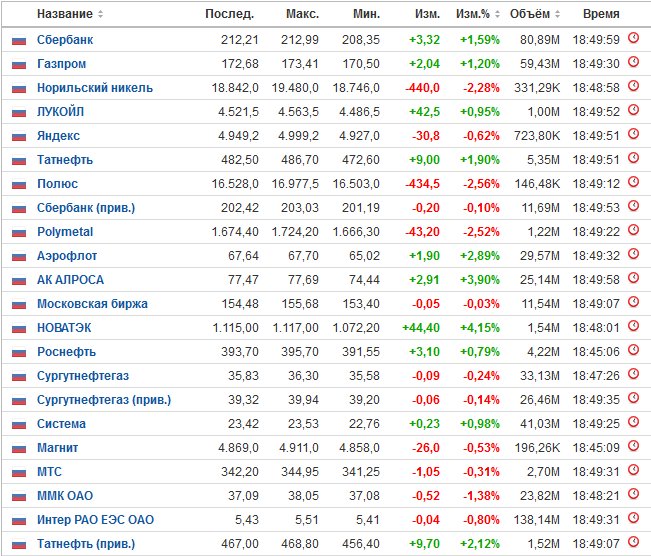The height and width of the screenshot is (556, 651).
Task: Click the clock icon in Сбербанк (прив.) row
Action: coord(633,206)
